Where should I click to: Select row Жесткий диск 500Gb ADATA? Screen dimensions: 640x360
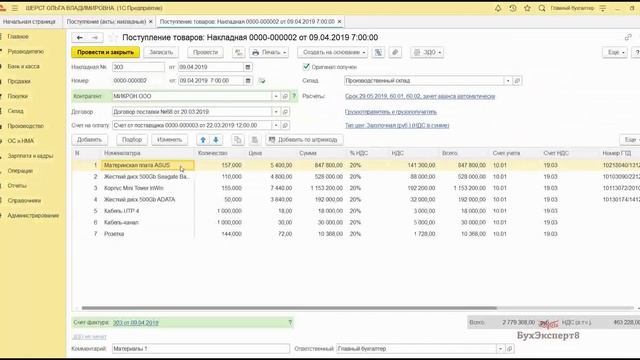(355, 200)
